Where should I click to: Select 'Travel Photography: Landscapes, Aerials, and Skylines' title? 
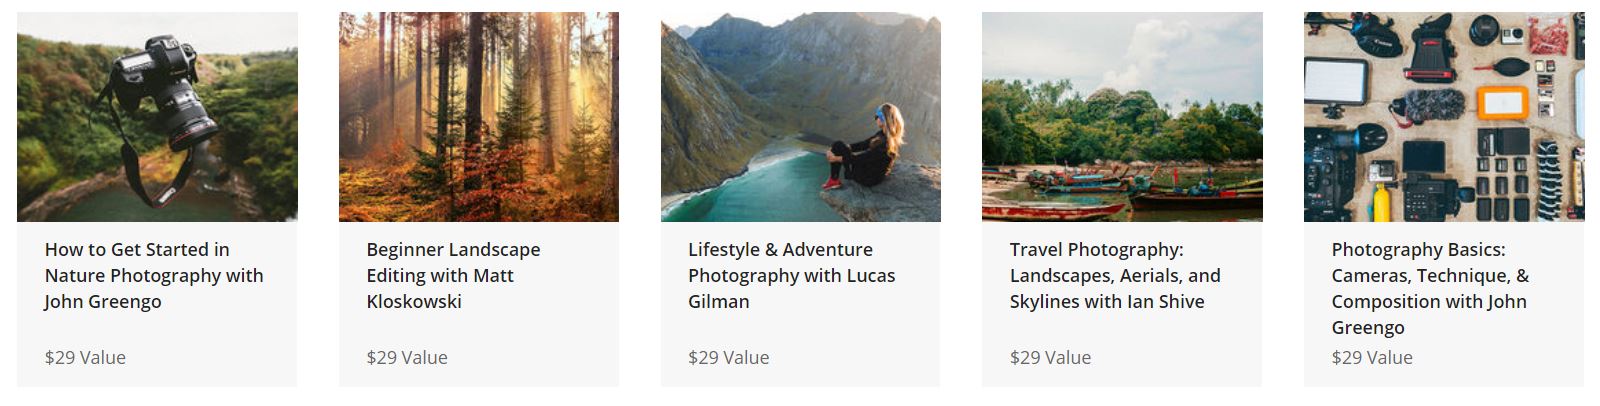[x=1115, y=275]
